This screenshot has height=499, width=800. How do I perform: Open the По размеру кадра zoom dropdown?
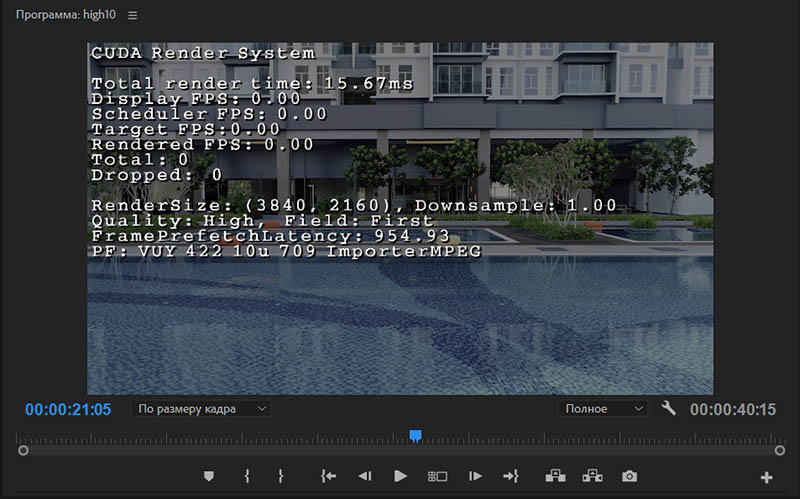click(202, 409)
